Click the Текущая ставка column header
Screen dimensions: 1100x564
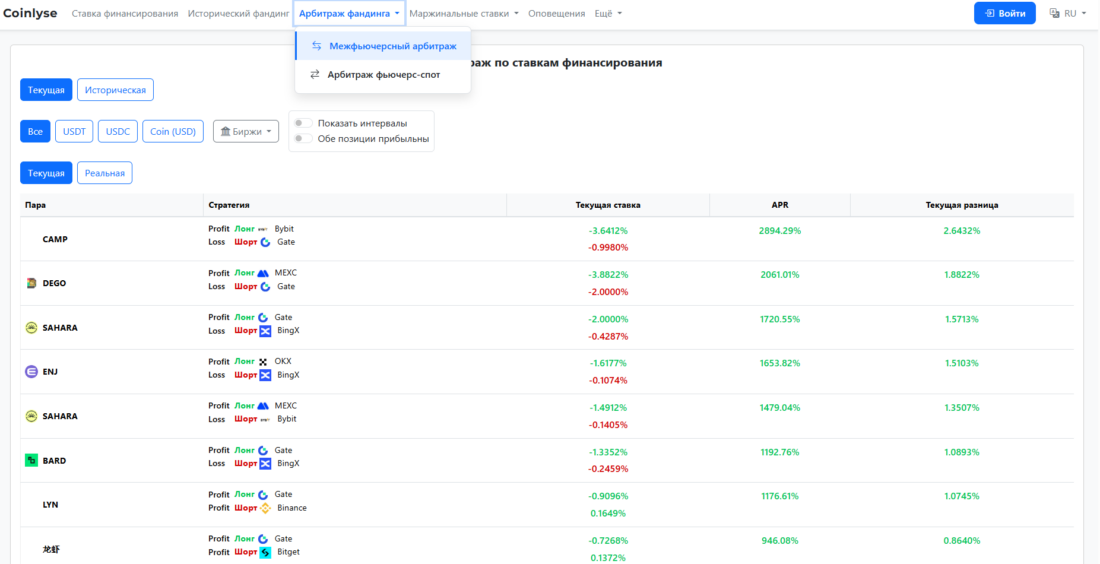(608, 205)
